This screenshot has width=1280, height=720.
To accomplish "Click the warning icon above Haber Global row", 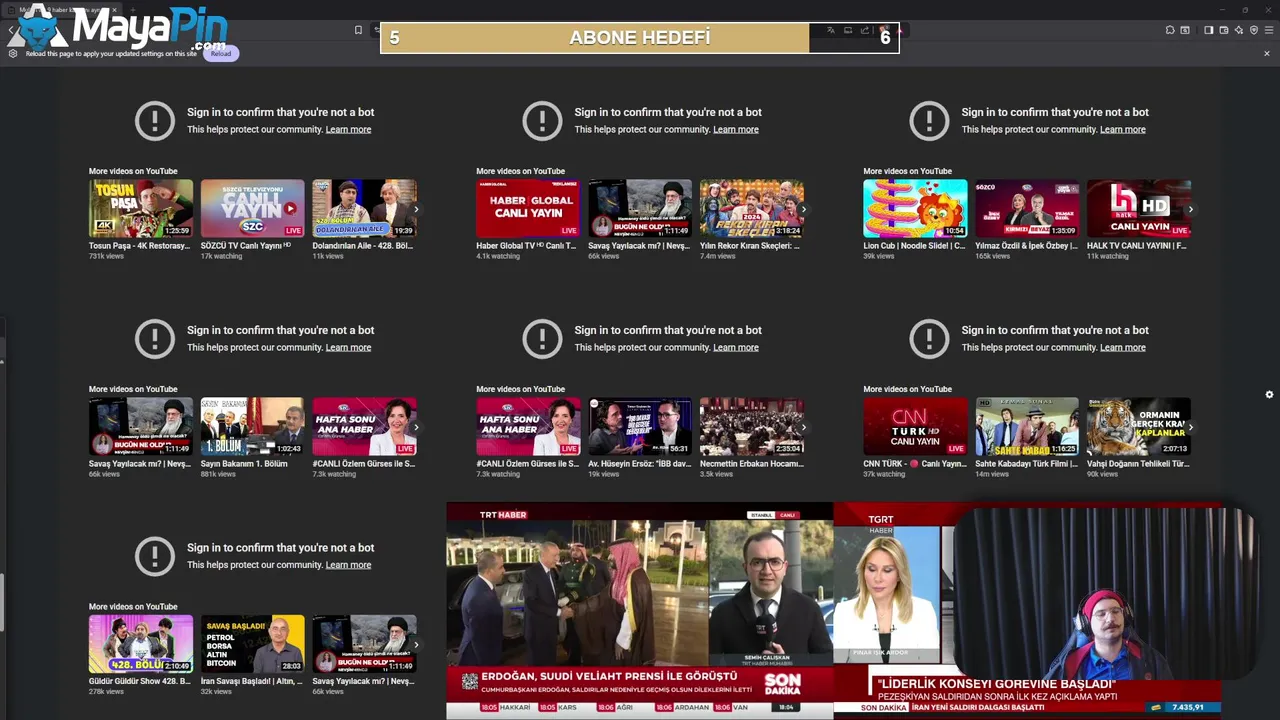I will pyautogui.click(x=542, y=120).
